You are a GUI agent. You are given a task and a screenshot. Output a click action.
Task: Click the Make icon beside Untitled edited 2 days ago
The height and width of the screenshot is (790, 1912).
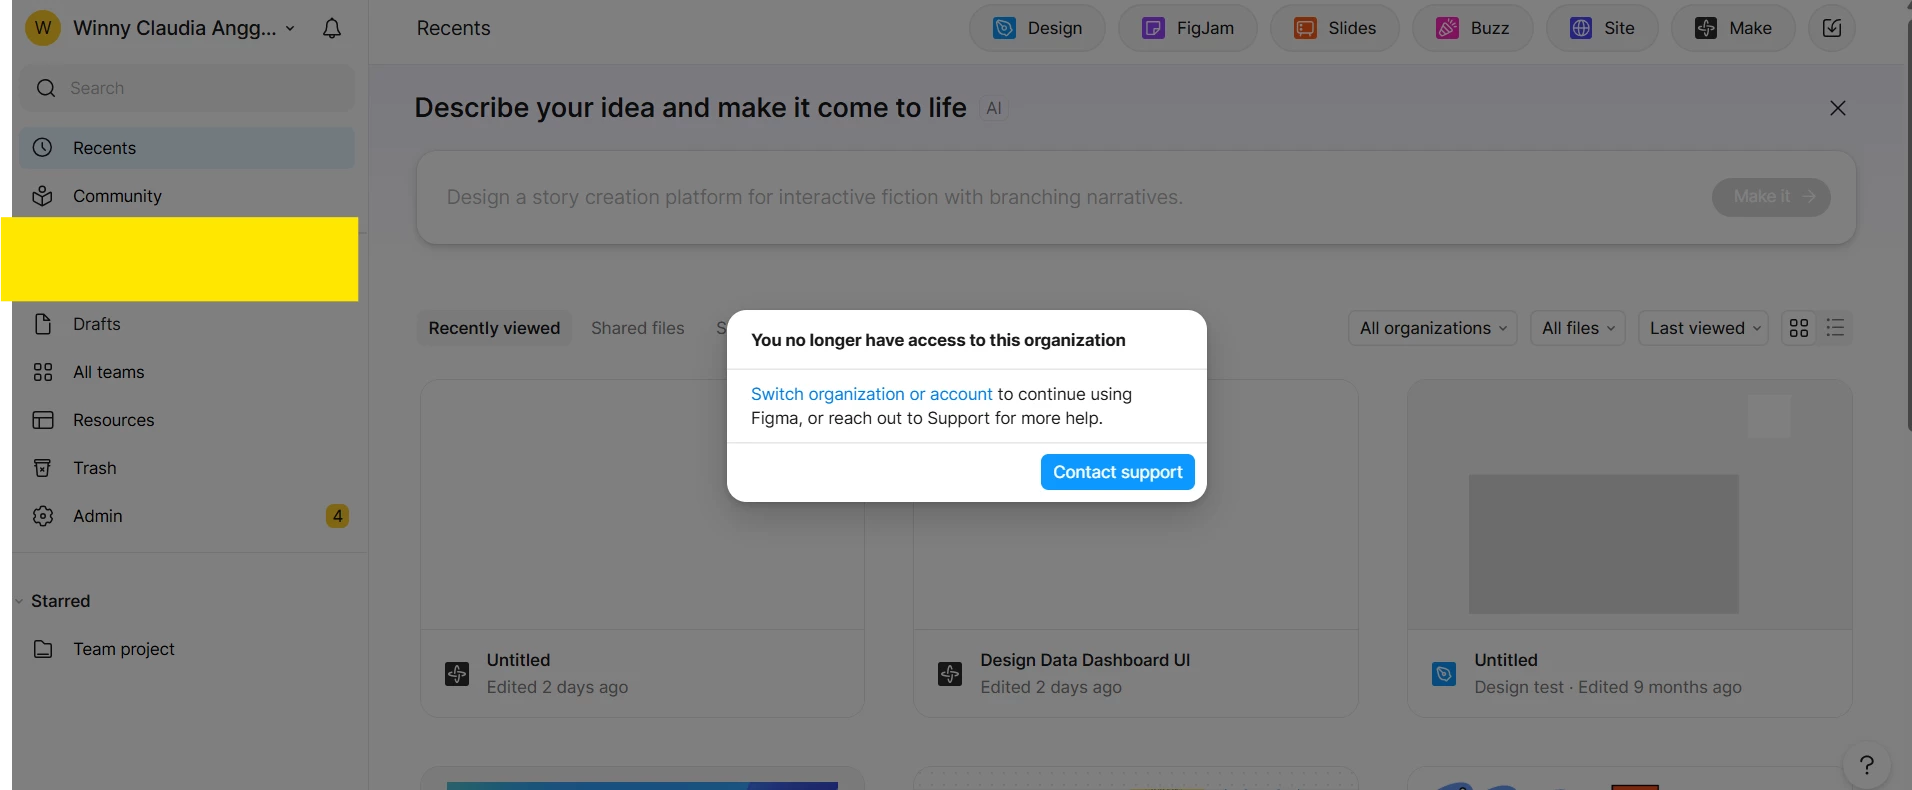[x=457, y=674]
